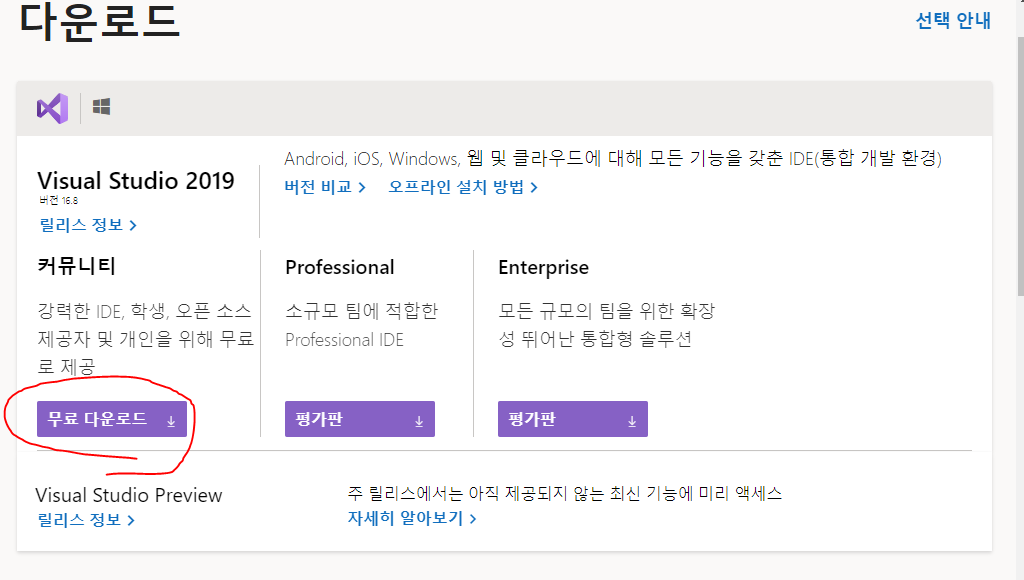Viewport: 1024px width, 580px height.
Task: Click the page's vertical scrollbar
Action: [1019, 167]
